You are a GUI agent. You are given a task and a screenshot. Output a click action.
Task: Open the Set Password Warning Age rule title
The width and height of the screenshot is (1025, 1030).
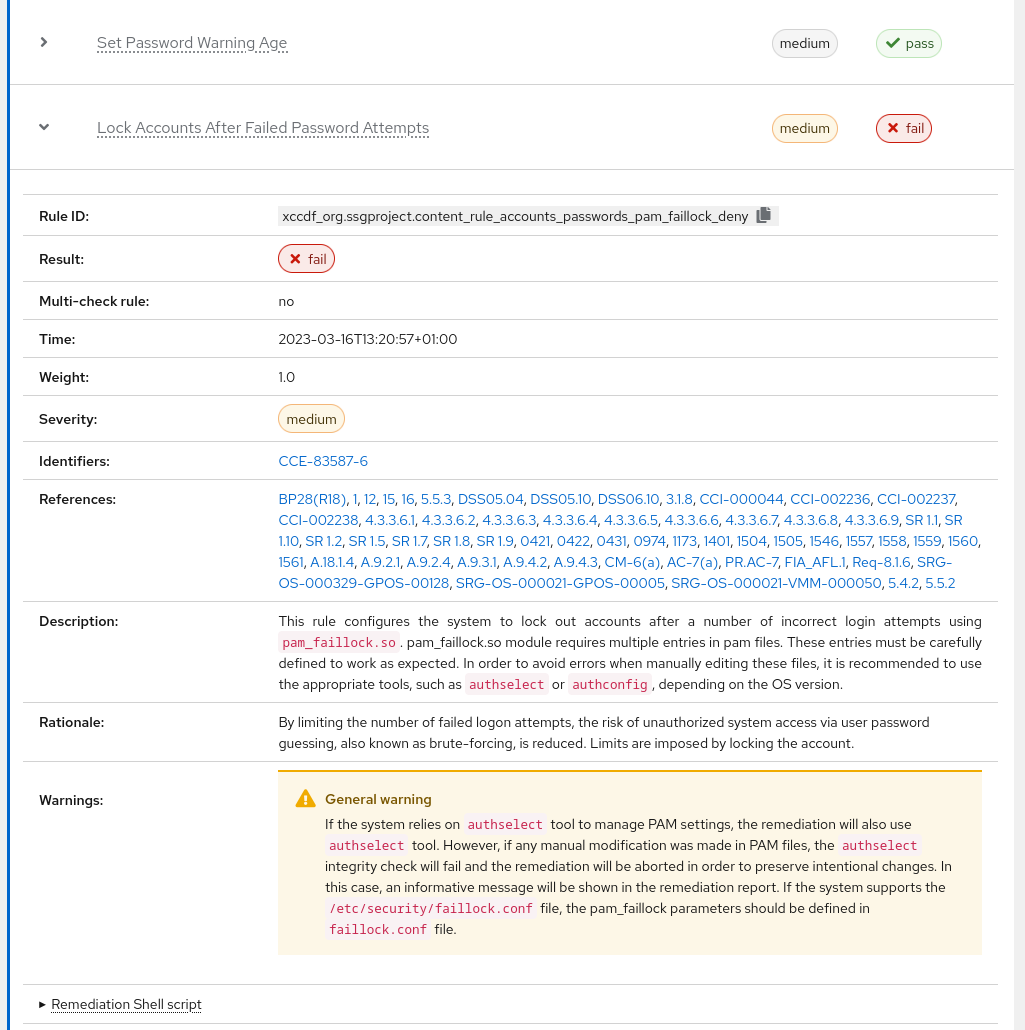click(x=192, y=43)
